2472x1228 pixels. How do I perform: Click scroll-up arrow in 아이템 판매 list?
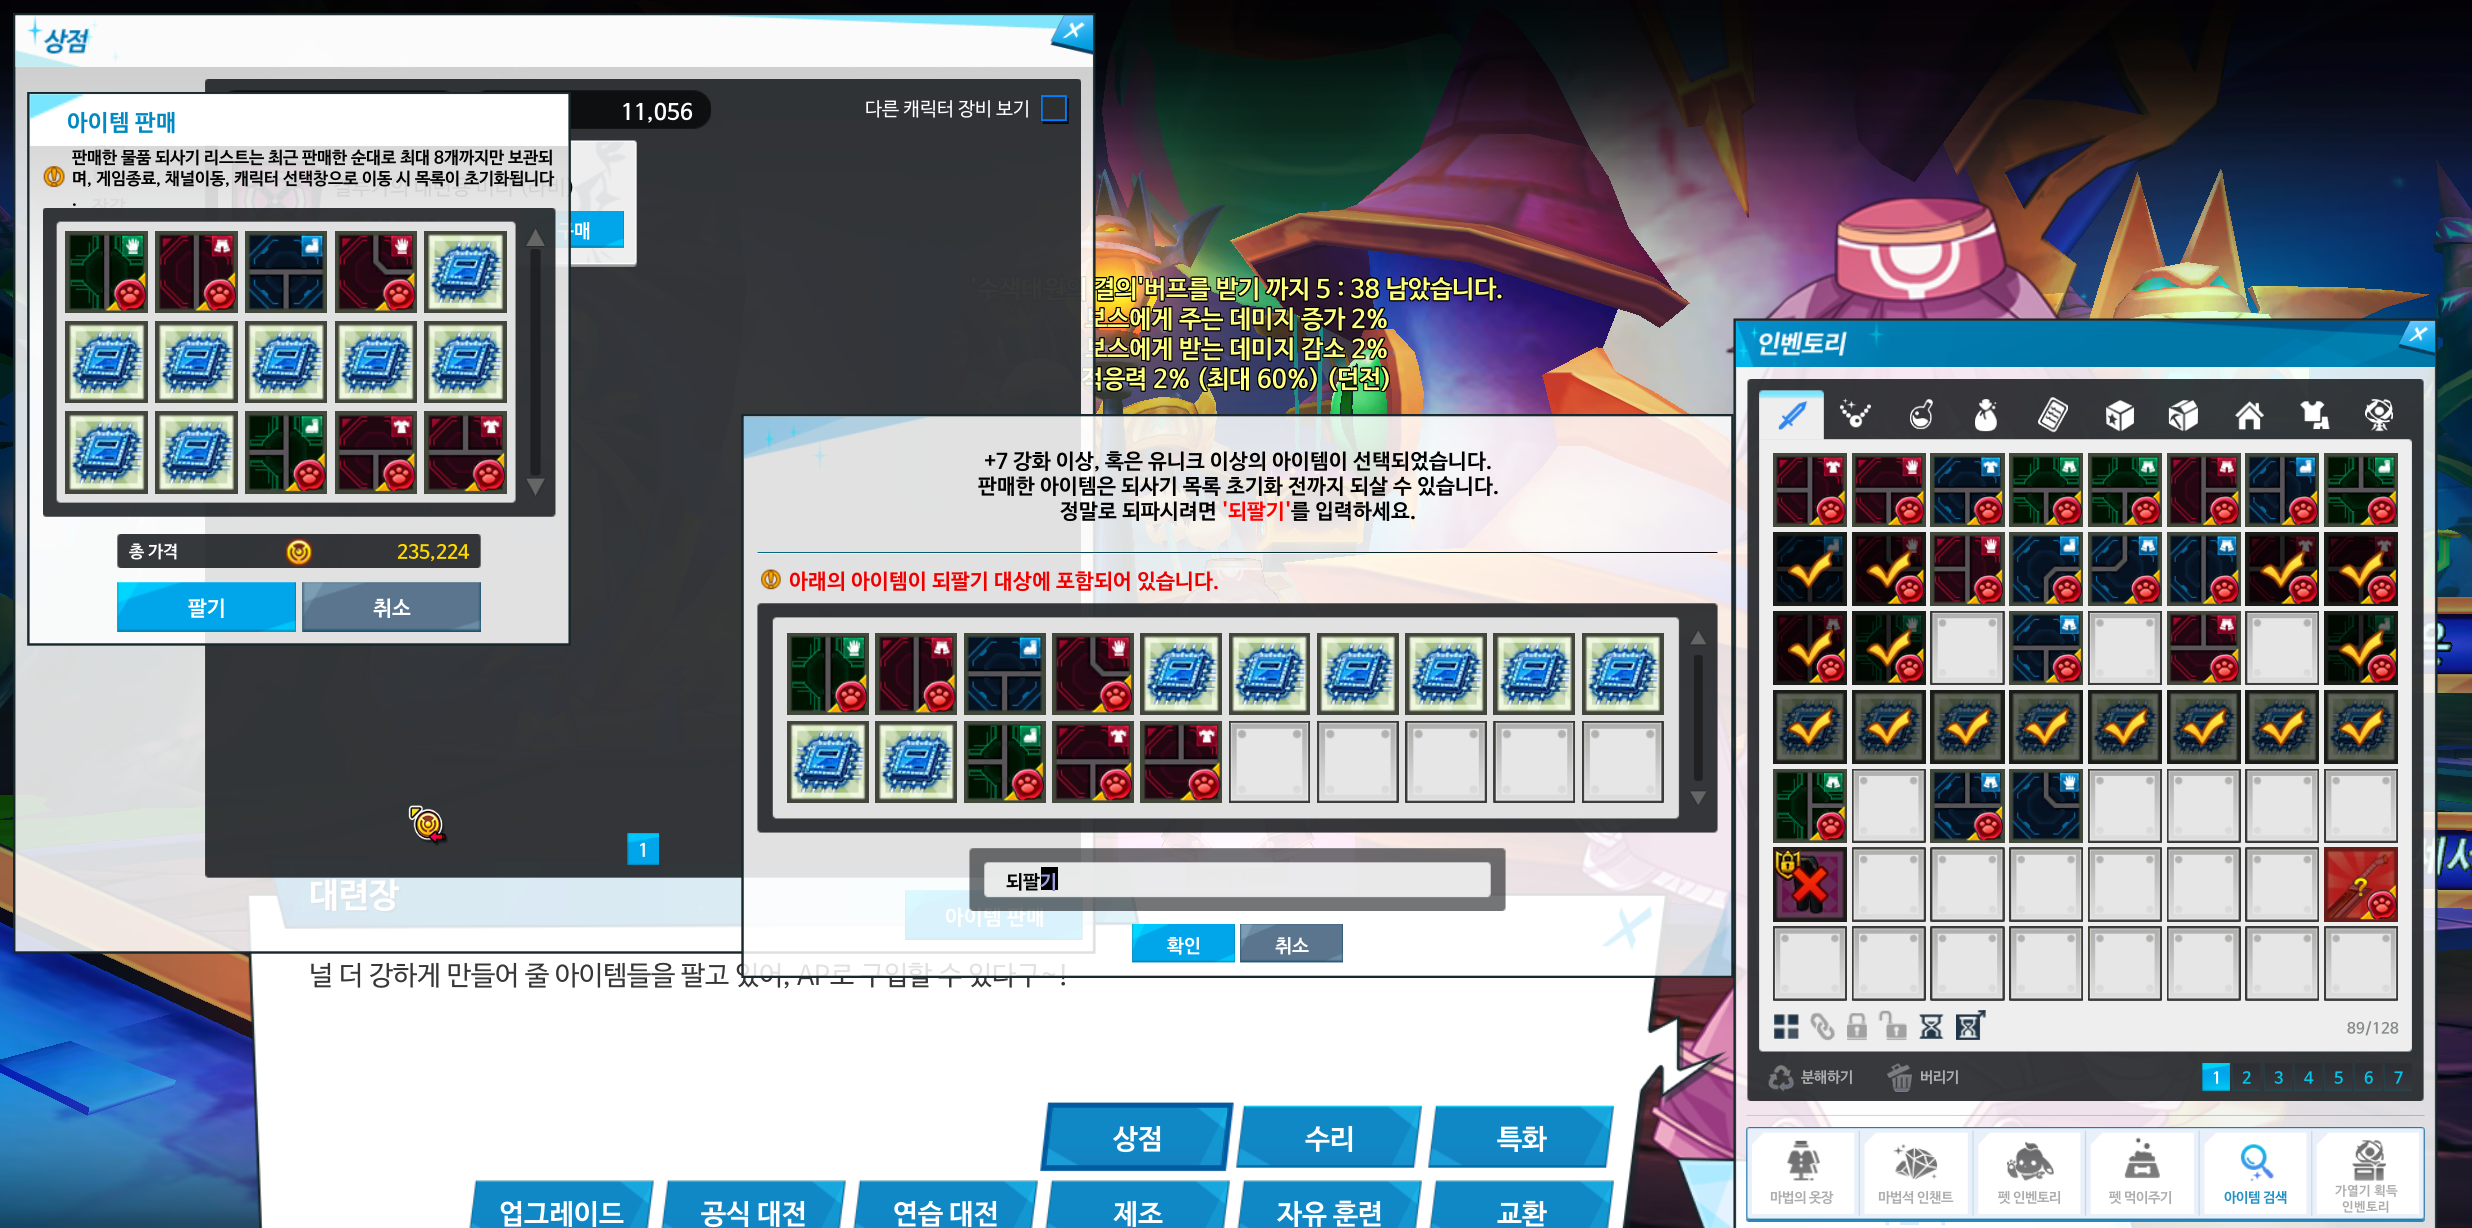pyautogui.click(x=536, y=238)
